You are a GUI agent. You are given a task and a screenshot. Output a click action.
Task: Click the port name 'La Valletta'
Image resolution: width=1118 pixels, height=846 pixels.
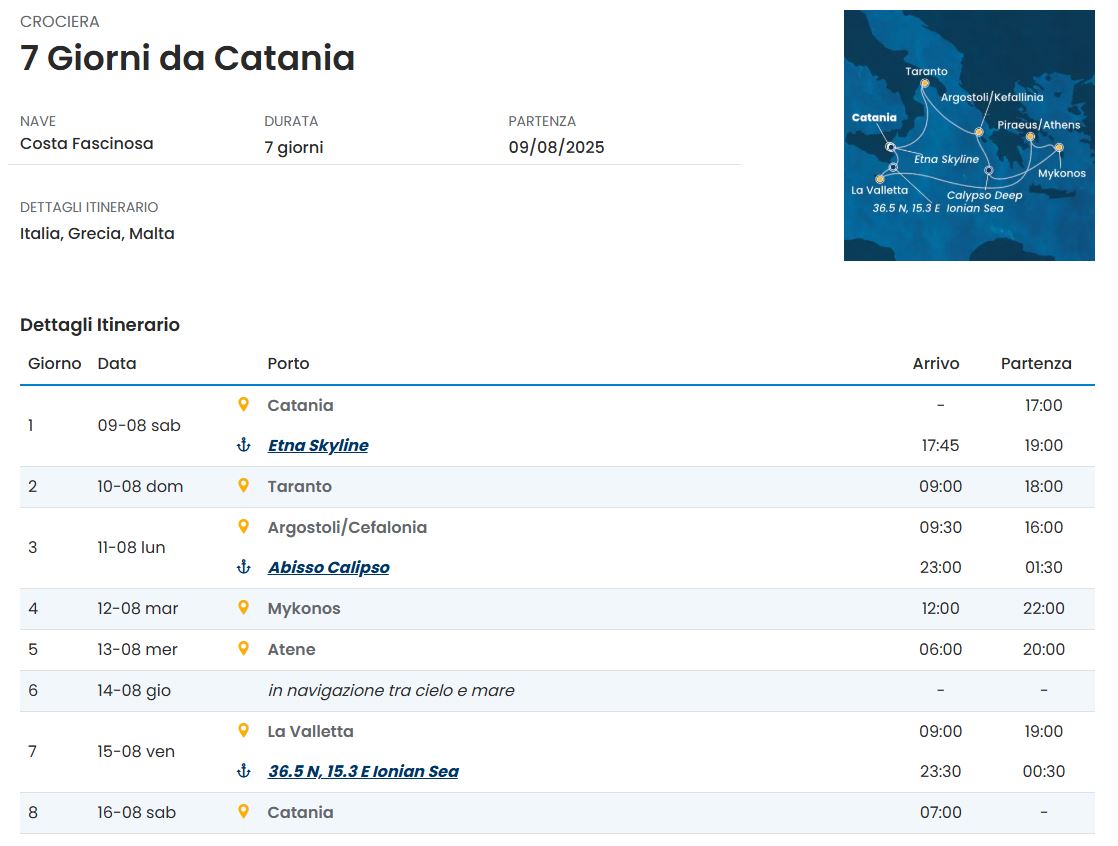coord(310,731)
